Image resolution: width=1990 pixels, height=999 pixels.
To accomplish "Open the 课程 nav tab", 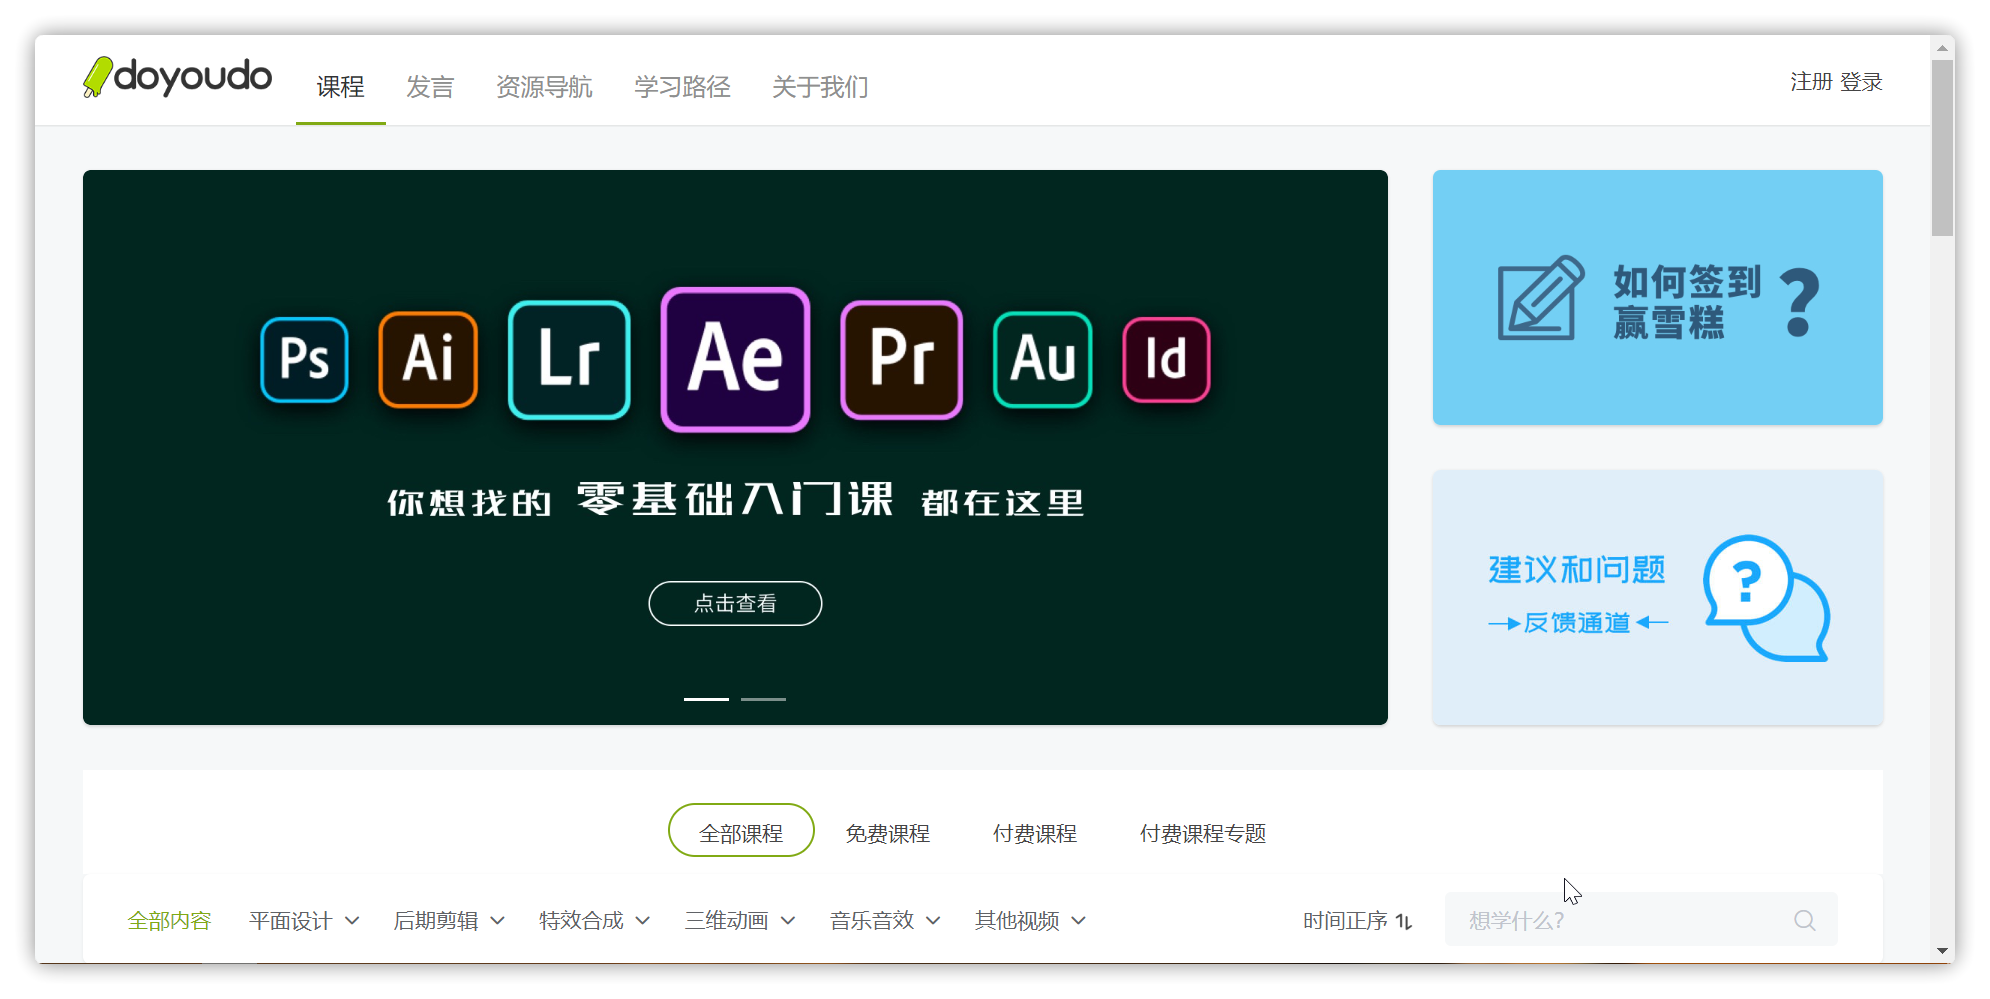I will [340, 87].
